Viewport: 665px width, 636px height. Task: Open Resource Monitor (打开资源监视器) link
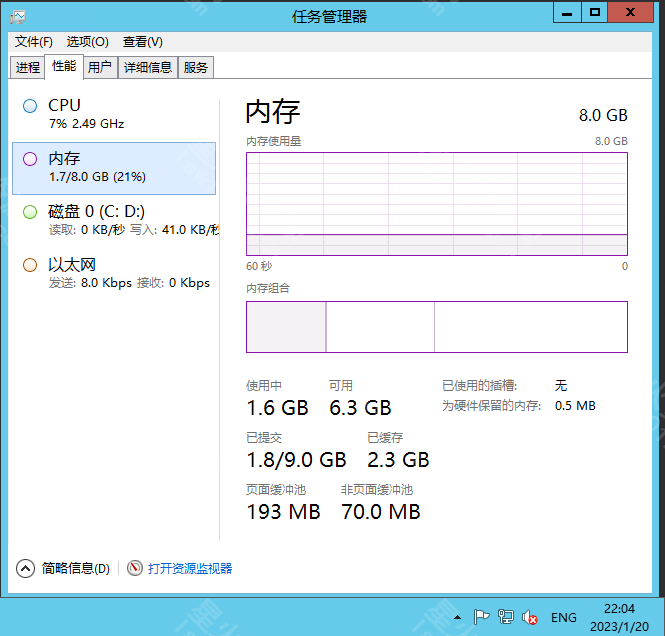(x=190, y=568)
